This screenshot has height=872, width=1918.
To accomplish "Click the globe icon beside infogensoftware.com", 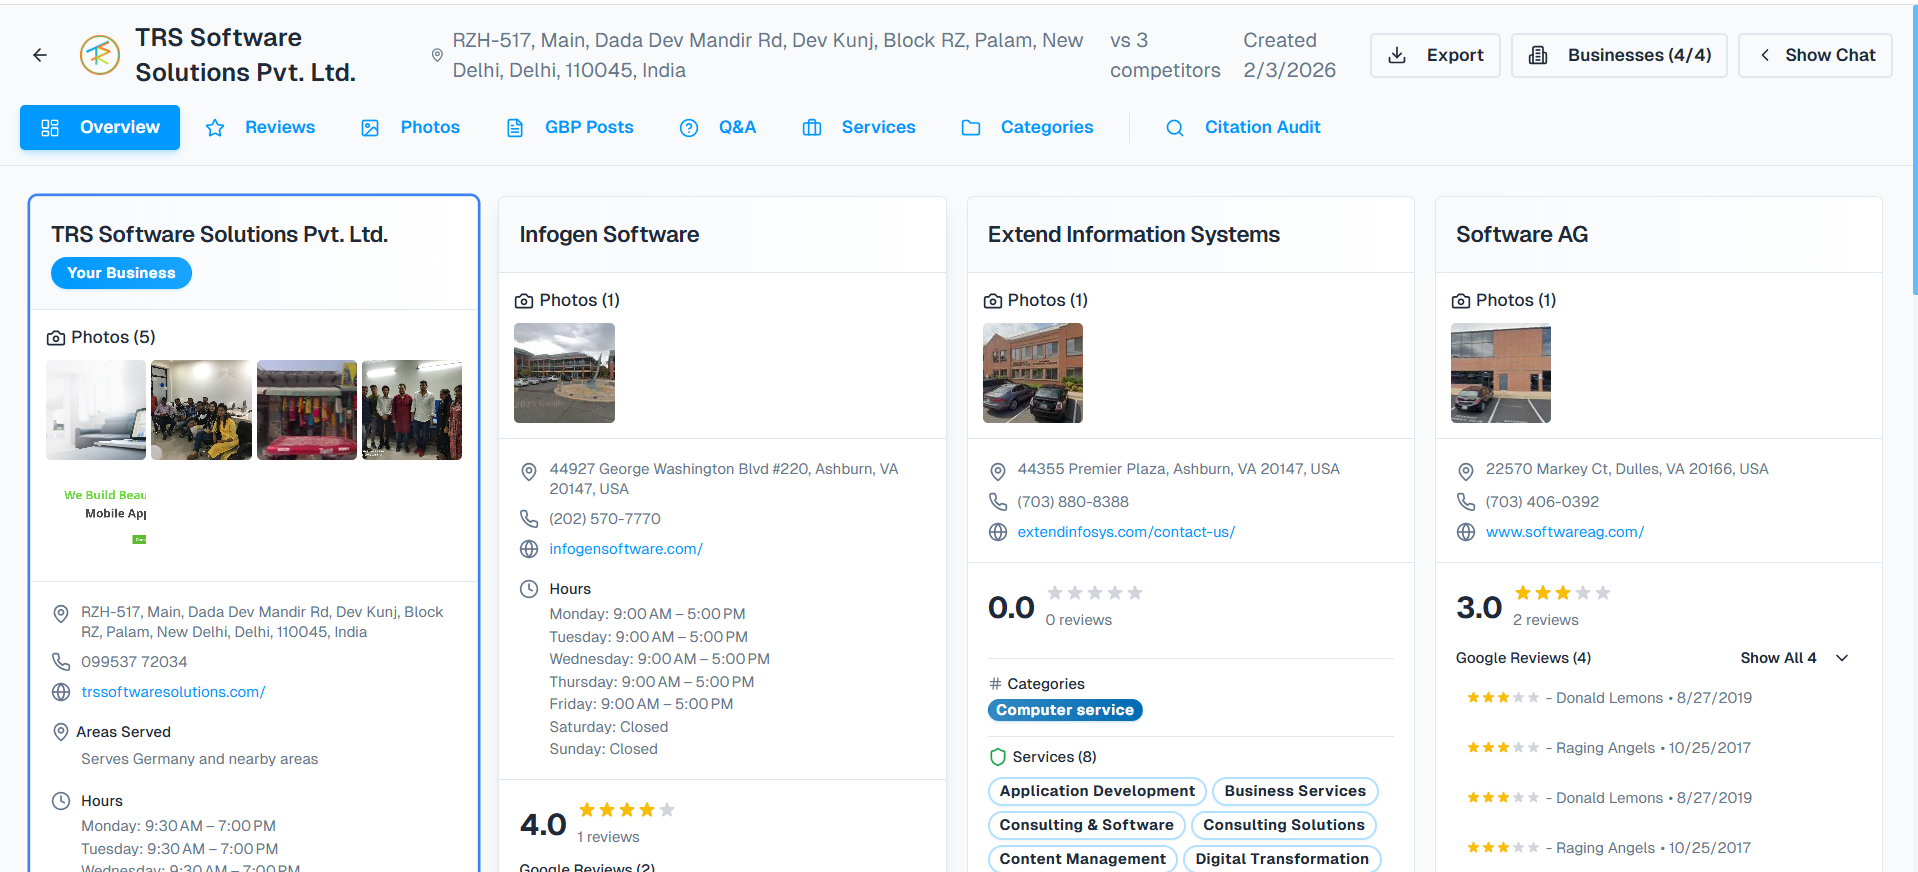I will pyautogui.click(x=529, y=549).
